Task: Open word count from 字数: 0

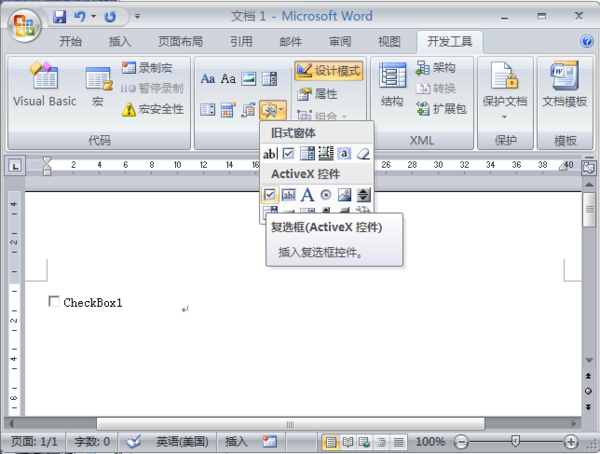Action: [x=92, y=442]
